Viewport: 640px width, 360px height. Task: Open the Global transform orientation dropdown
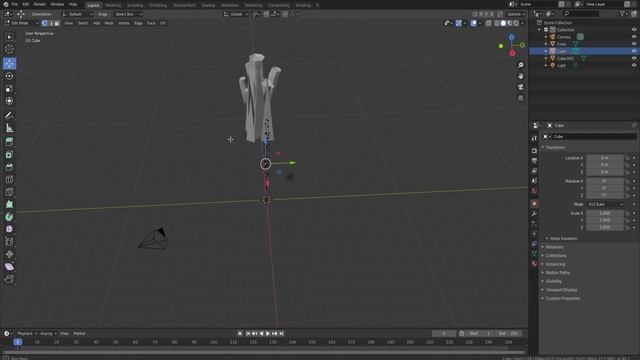point(236,14)
